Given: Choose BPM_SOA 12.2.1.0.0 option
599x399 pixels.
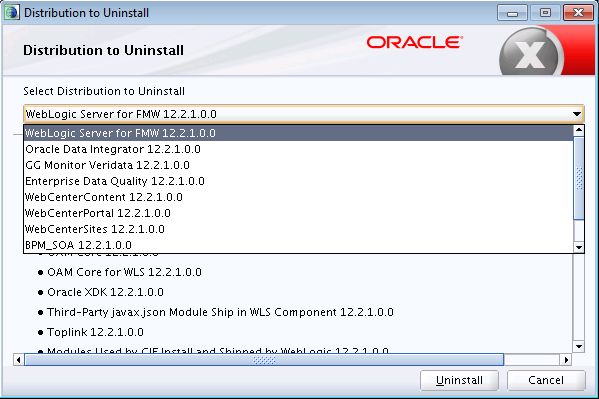Looking at the screenshot, I should (x=298, y=245).
